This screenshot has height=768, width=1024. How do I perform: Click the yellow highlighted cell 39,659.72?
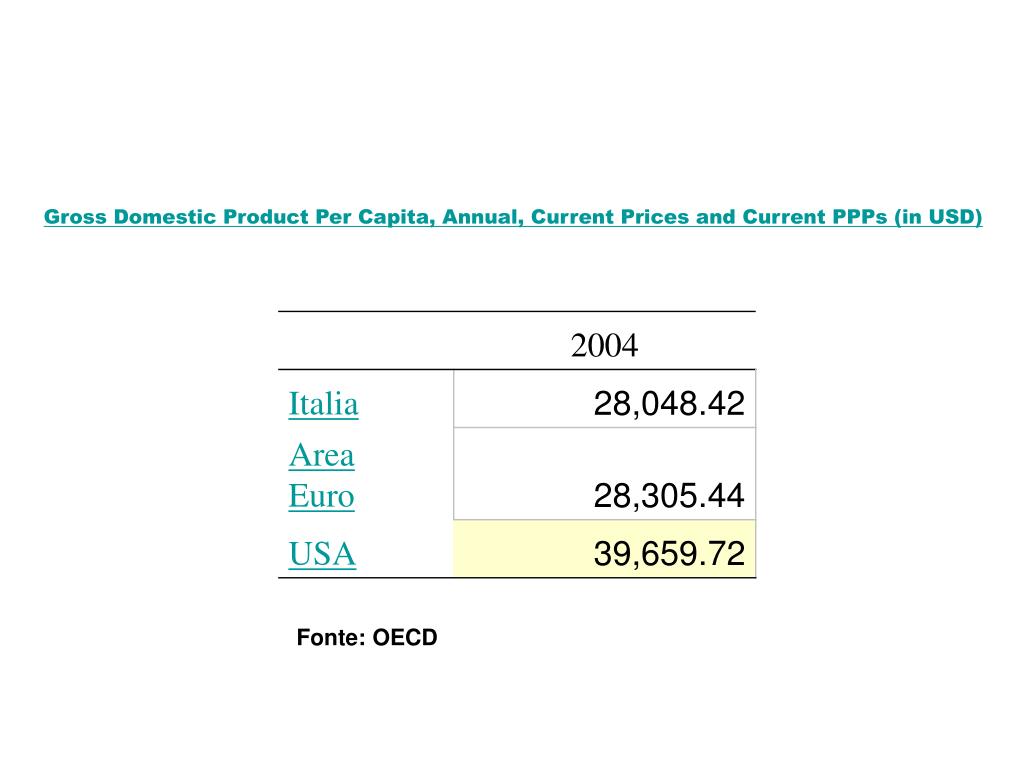[x=668, y=553]
